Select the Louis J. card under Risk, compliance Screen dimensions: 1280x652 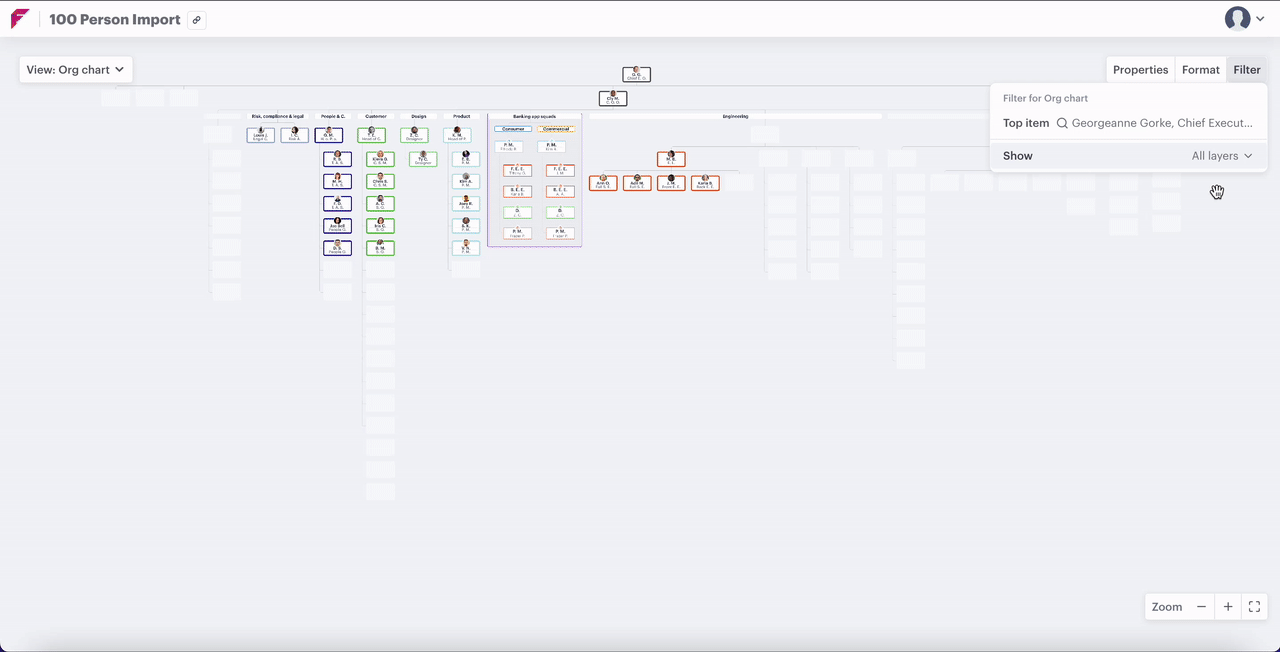click(261, 135)
